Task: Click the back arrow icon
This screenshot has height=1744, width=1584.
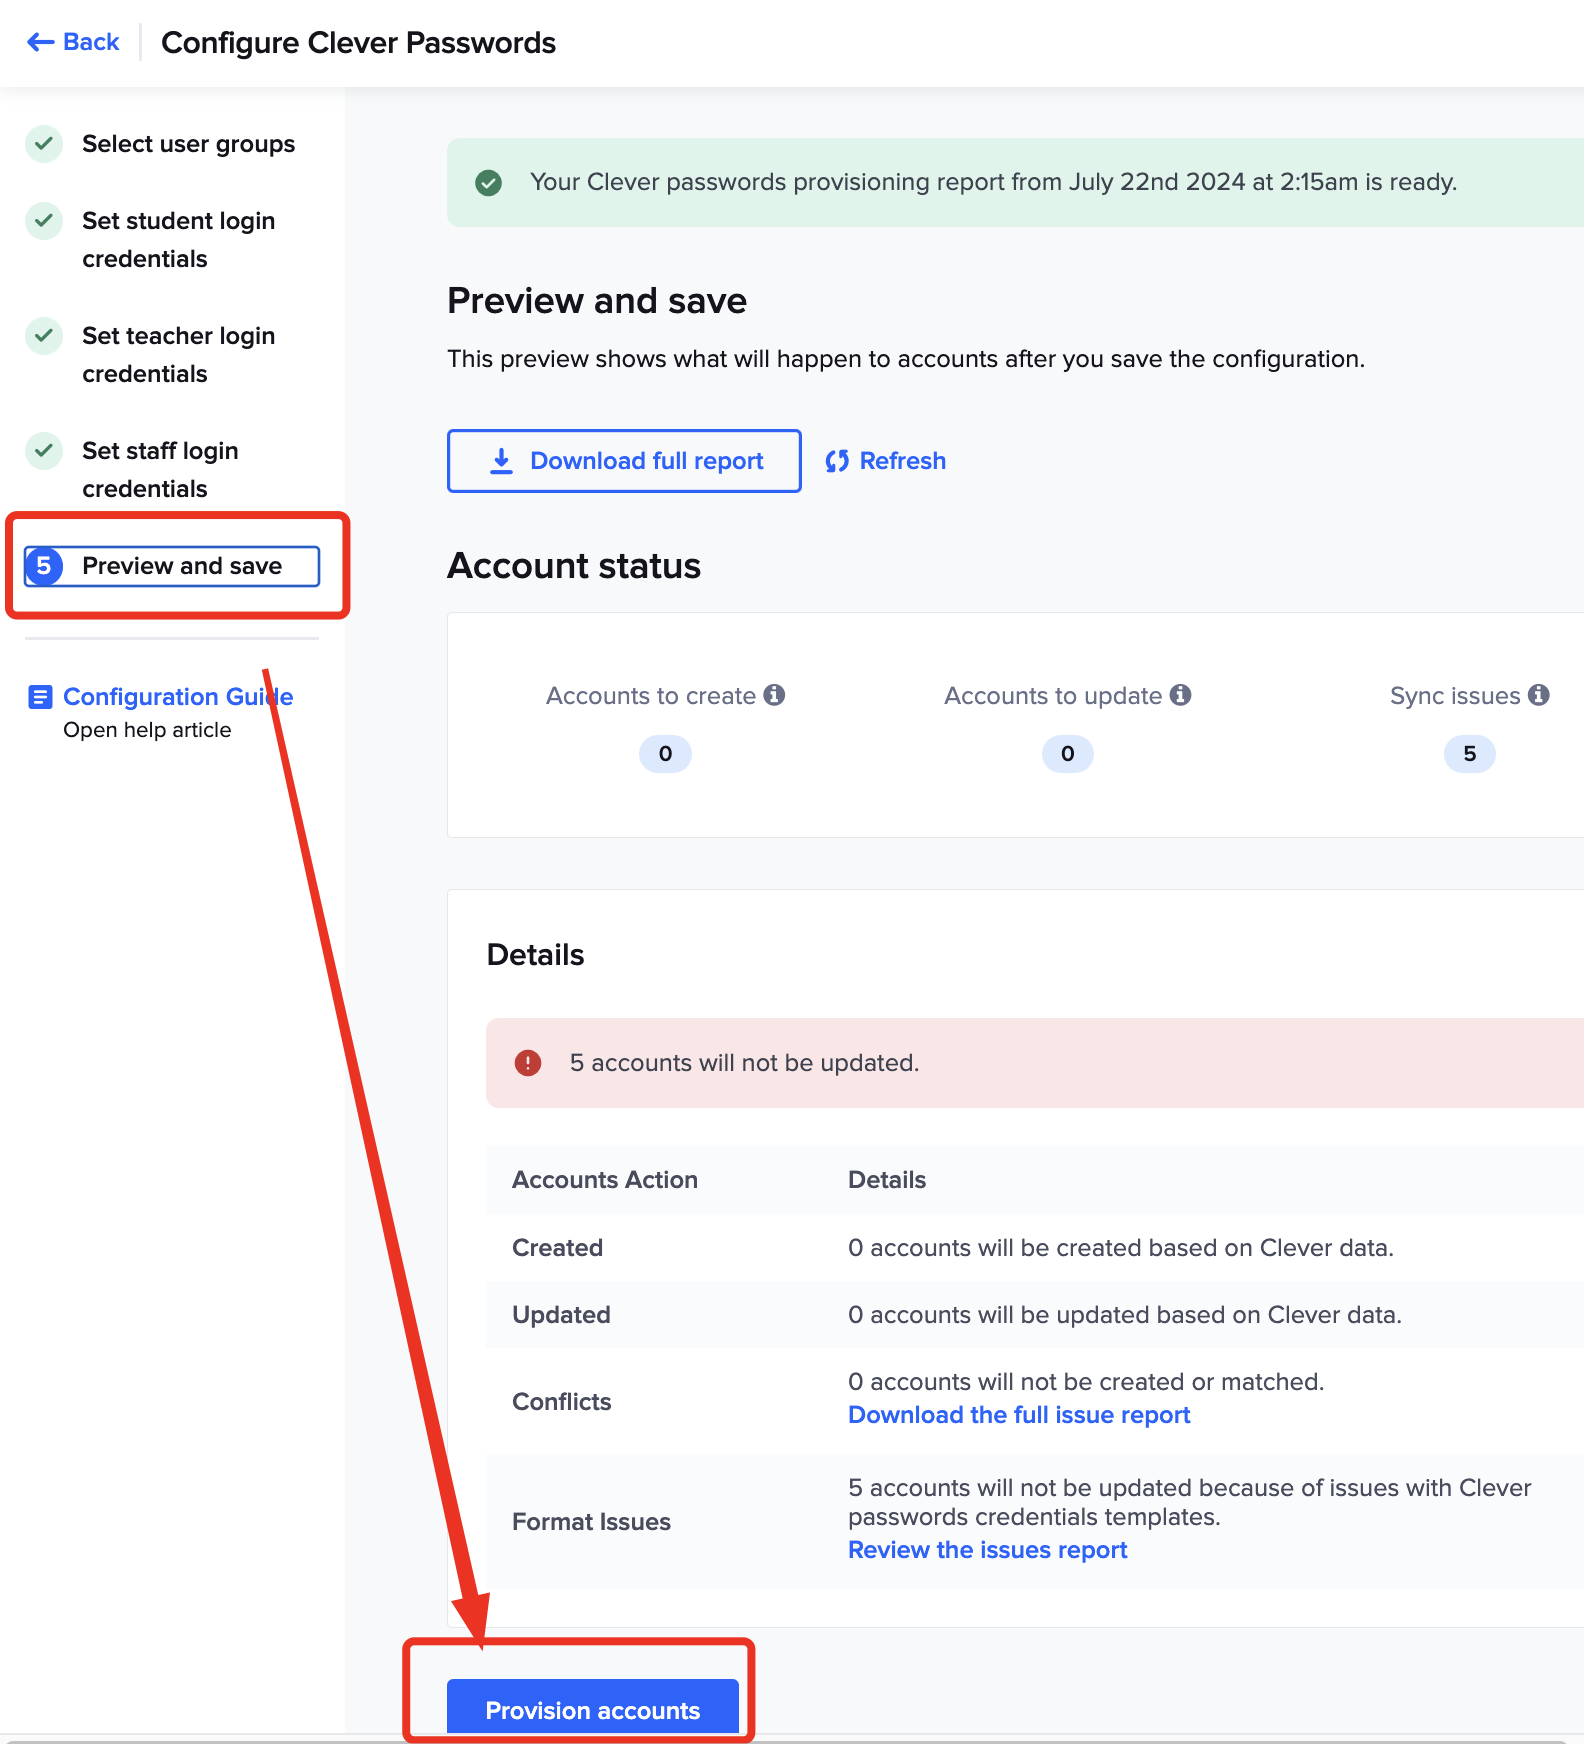Action: click(40, 41)
